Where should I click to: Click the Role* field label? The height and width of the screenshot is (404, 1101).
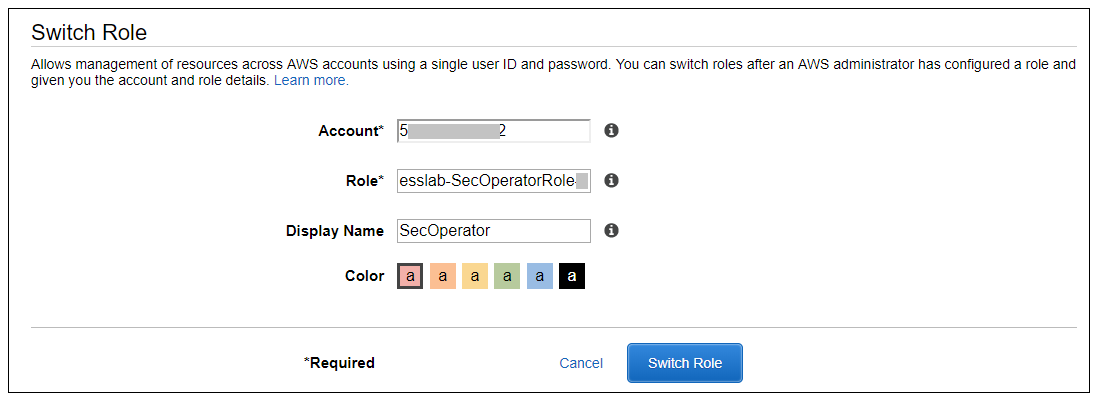tap(357, 181)
